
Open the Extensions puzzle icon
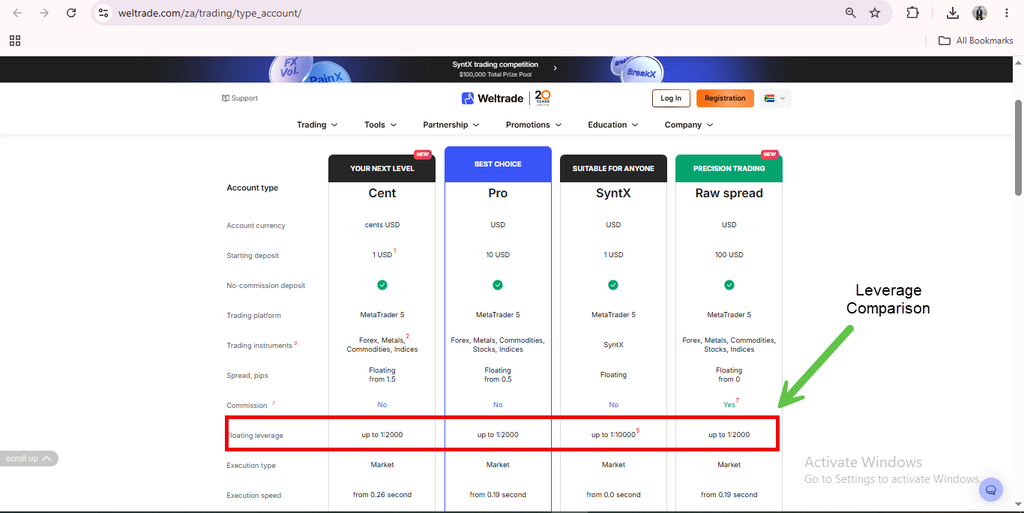pos(912,13)
